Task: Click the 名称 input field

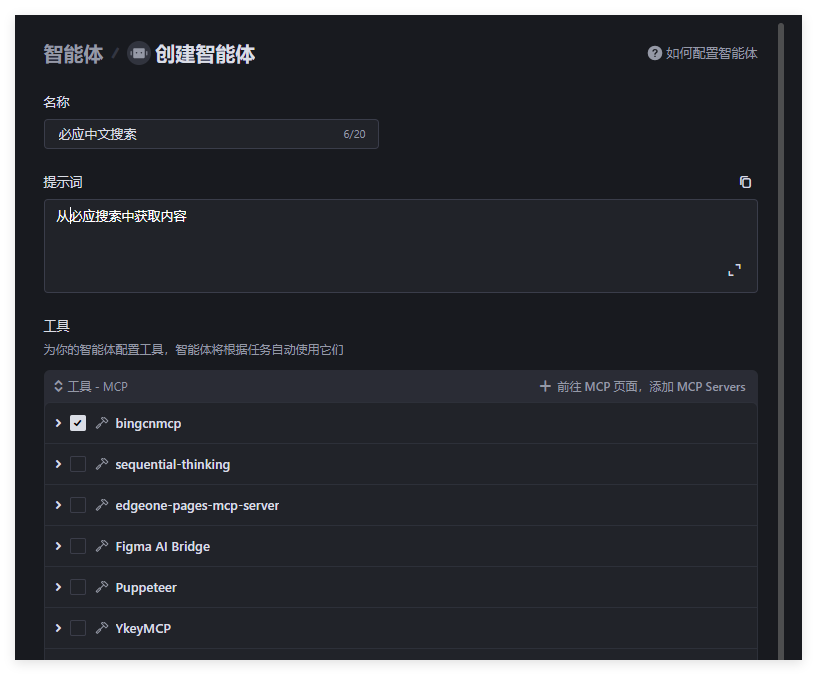Action: (195, 134)
